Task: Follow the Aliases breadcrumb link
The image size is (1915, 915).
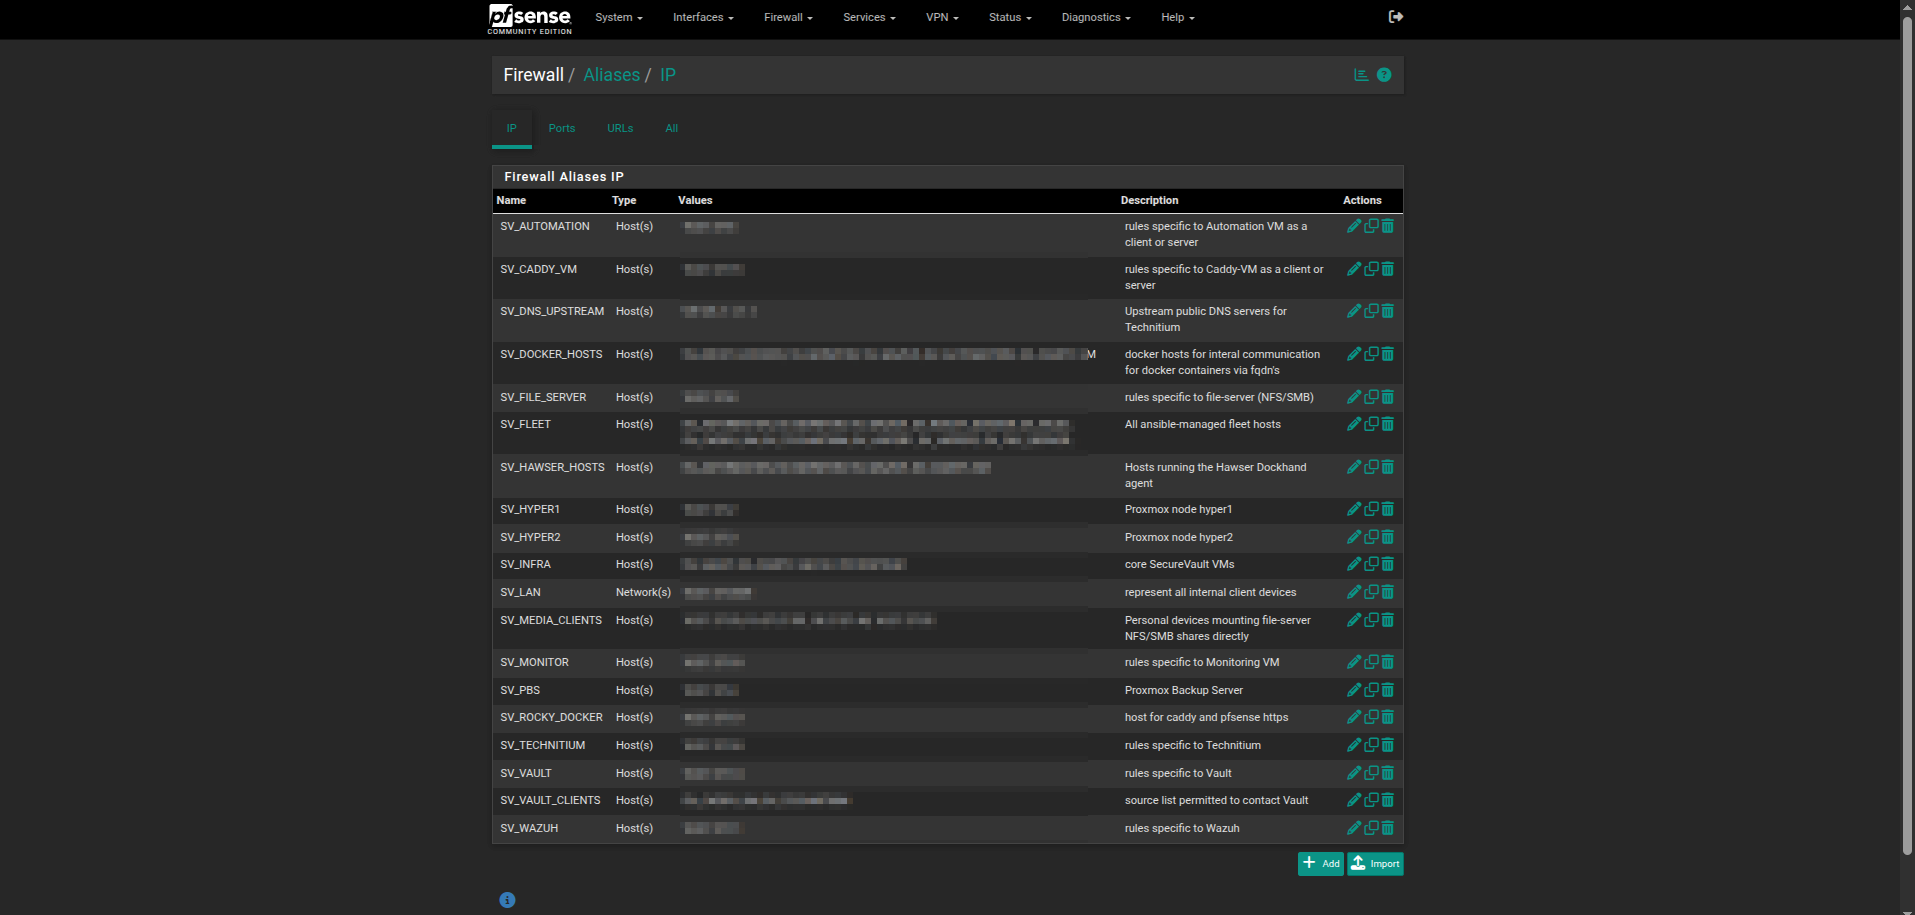Action: coord(611,75)
